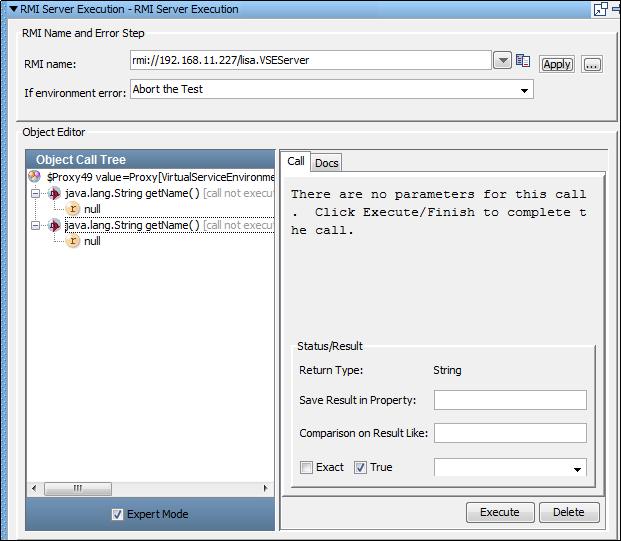Click the String return type value
Viewport: 621px width, 541px height.
click(x=447, y=370)
